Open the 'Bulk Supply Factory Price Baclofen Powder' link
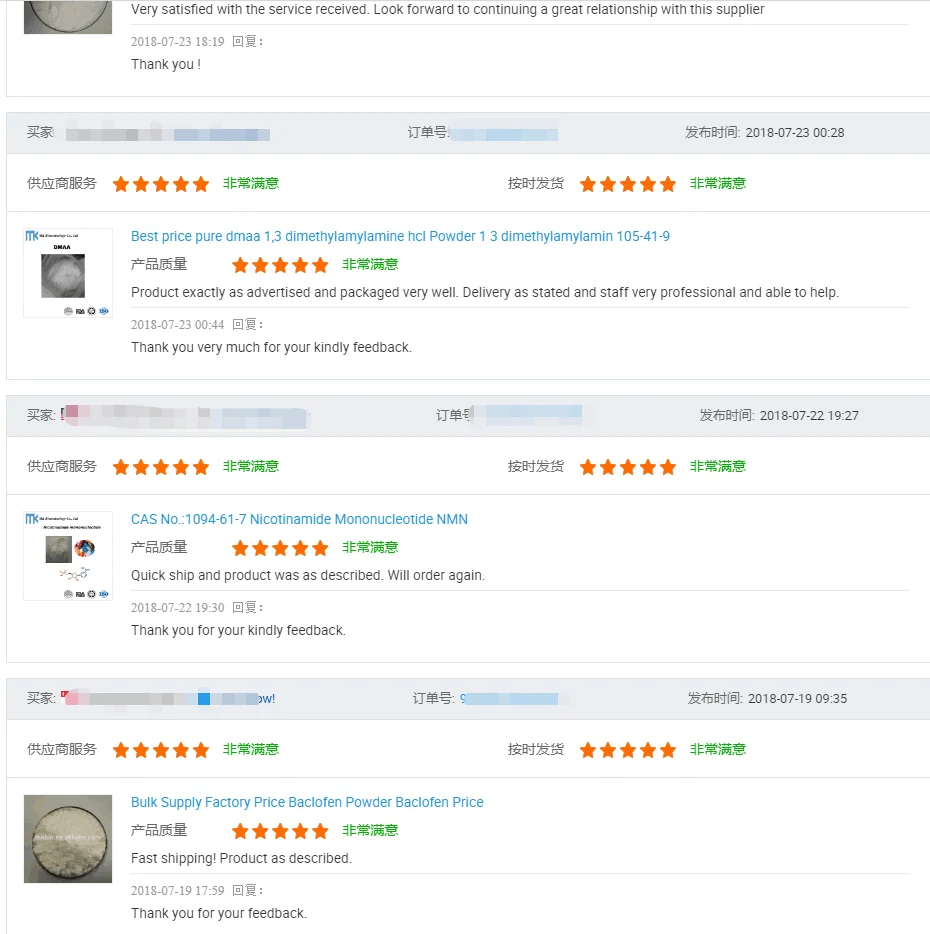 coord(307,802)
